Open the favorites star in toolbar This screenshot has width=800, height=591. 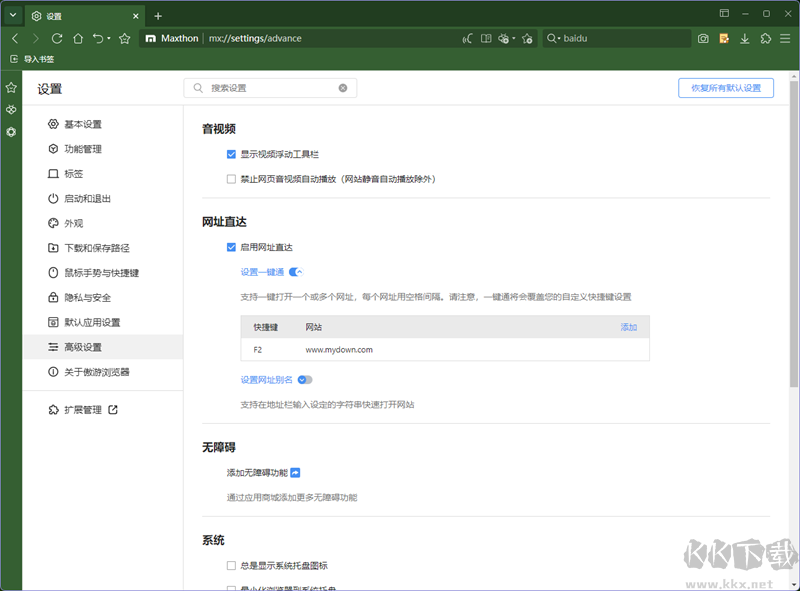pyautogui.click(x=124, y=38)
